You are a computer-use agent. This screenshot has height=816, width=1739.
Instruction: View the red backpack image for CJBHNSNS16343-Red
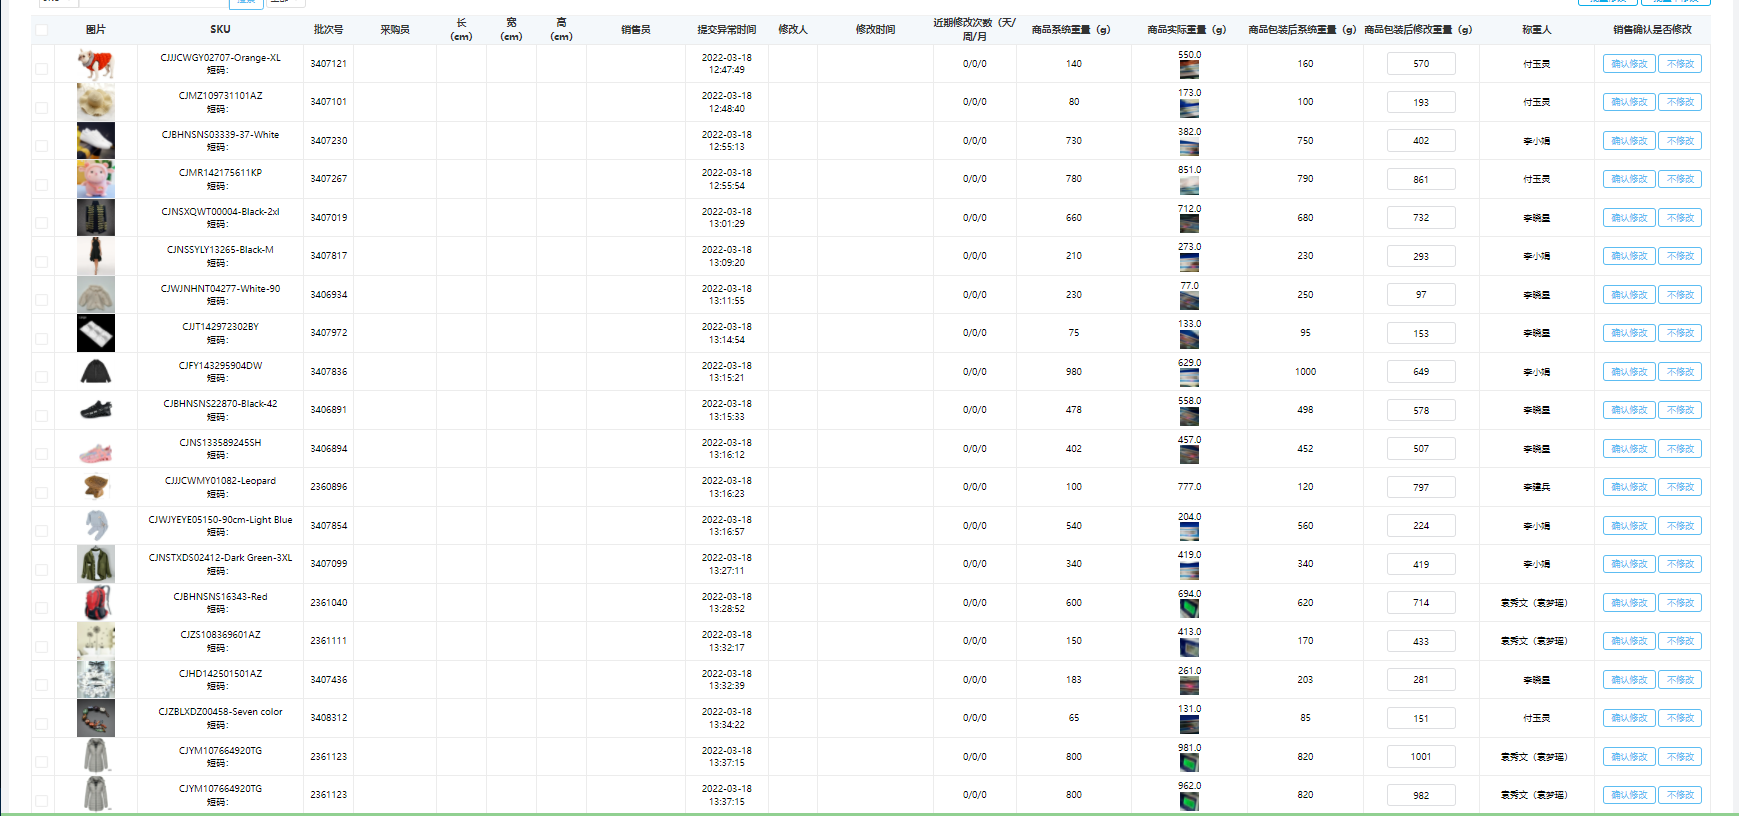[x=96, y=603]
